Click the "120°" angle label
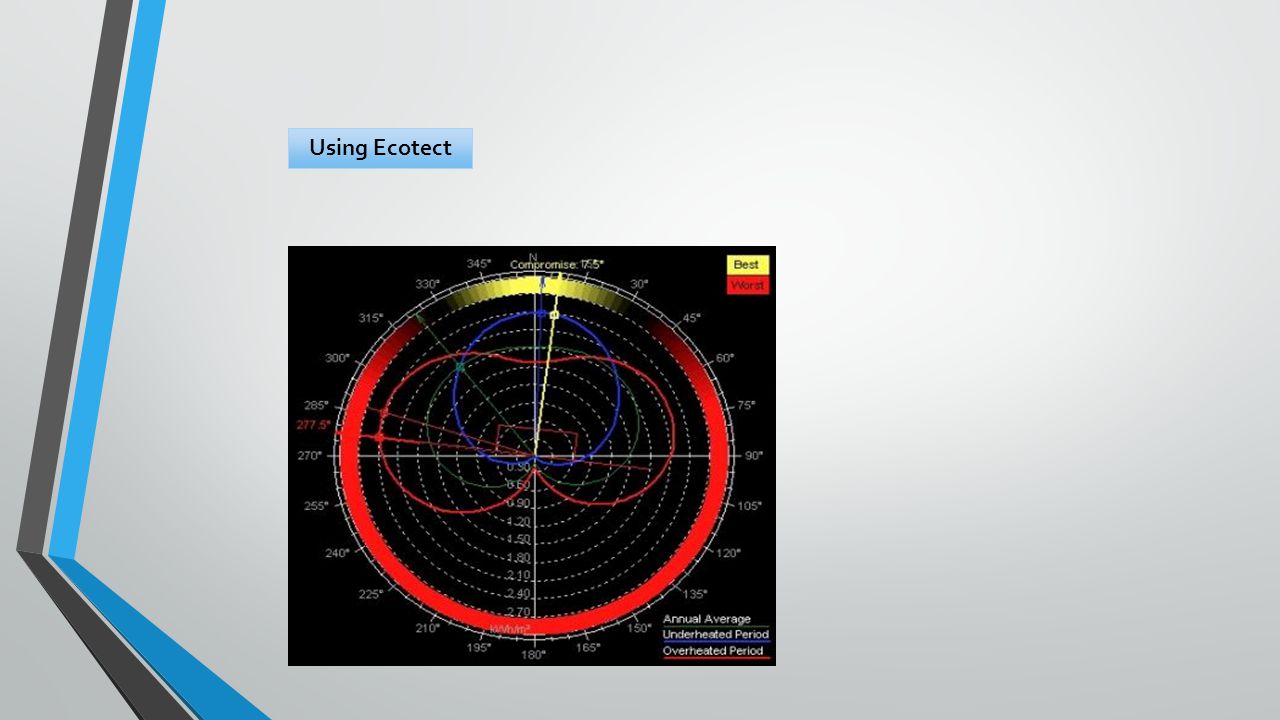 728,553
